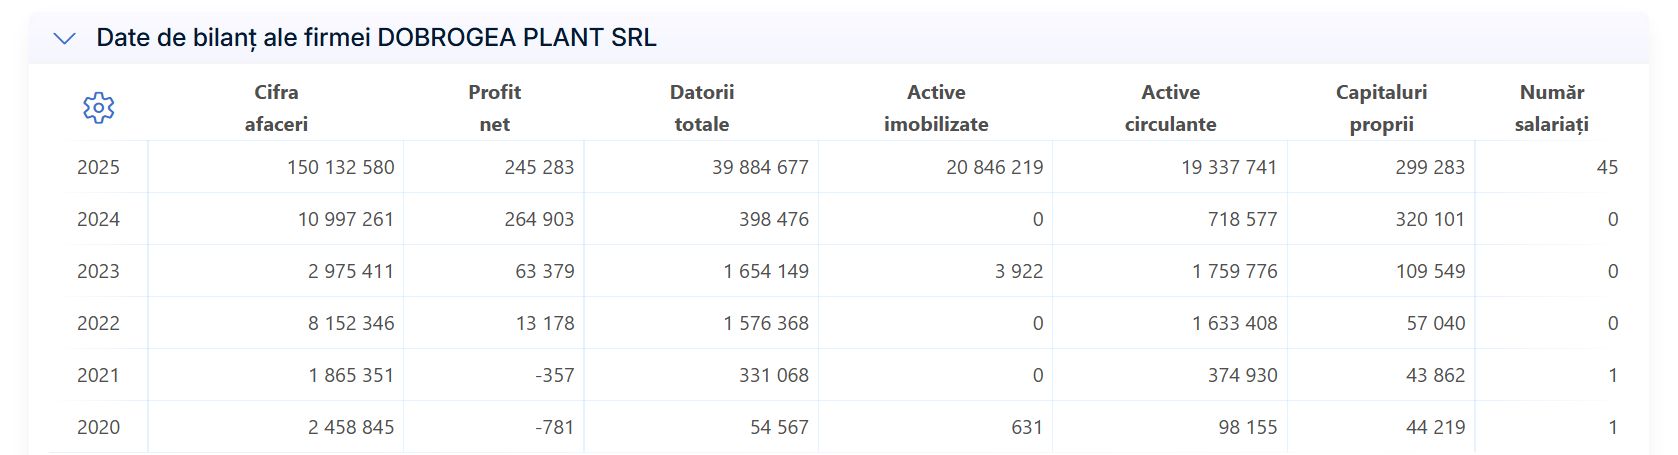Click employee count 45 in 2025 row

click(x=1607, y=167)
